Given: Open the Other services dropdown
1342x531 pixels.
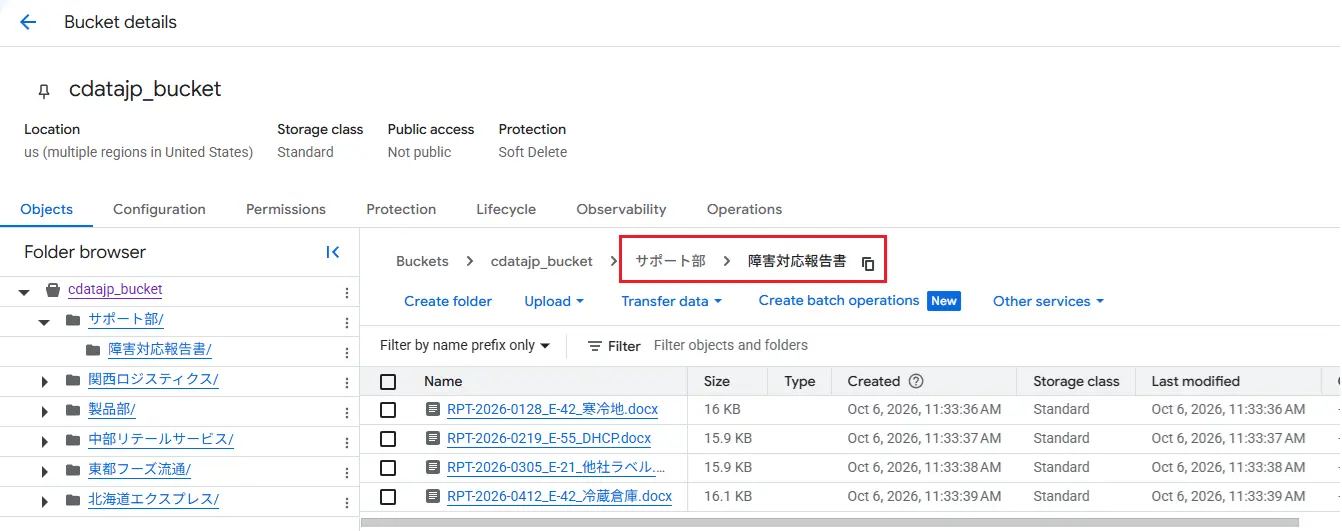Looking at the screenshot, I should (x=1049, y=301).
